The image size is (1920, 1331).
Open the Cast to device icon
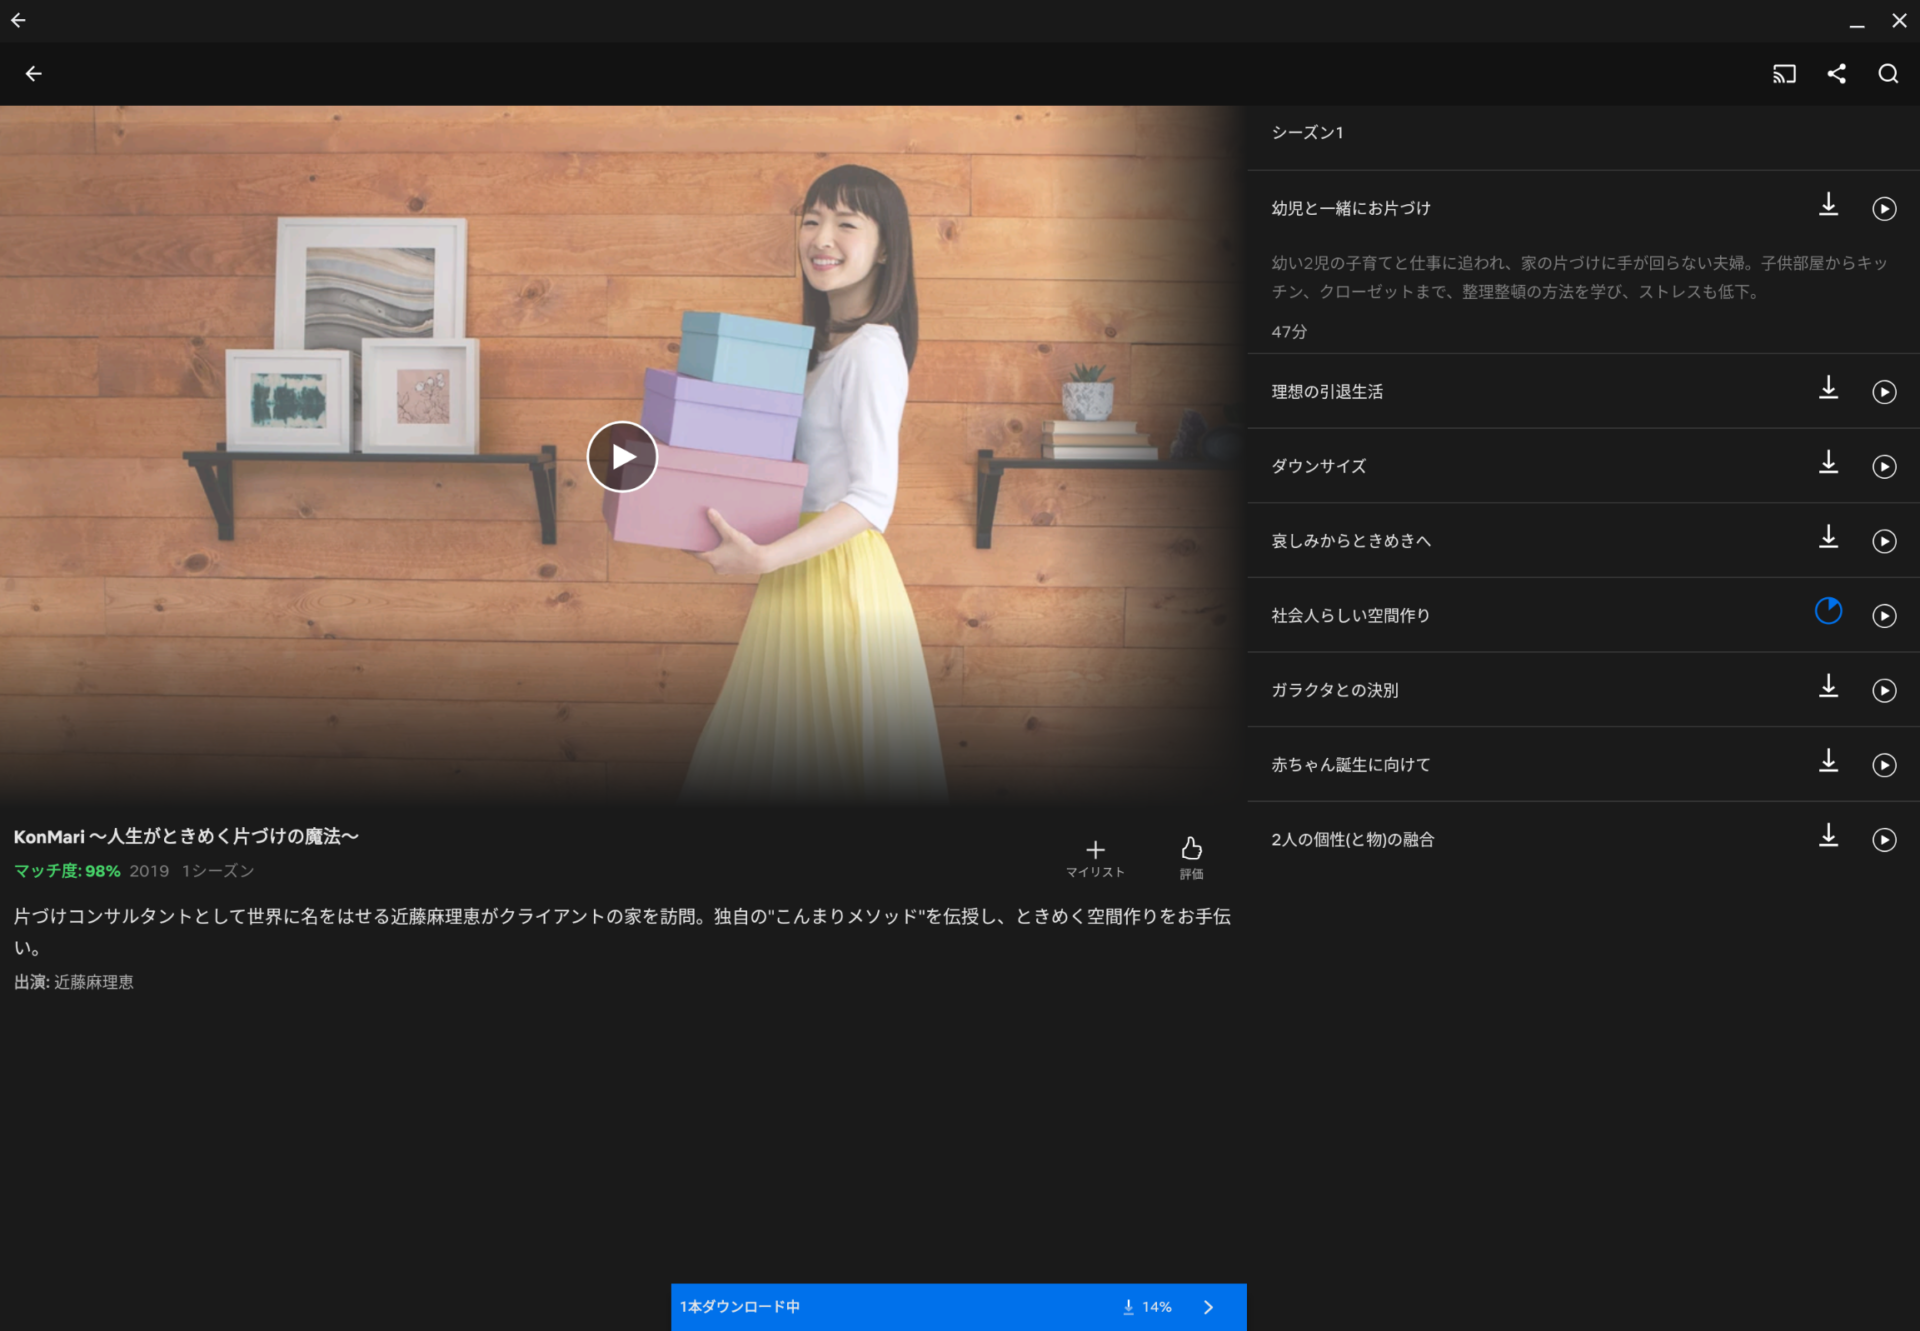click(x=1784, y=73)
